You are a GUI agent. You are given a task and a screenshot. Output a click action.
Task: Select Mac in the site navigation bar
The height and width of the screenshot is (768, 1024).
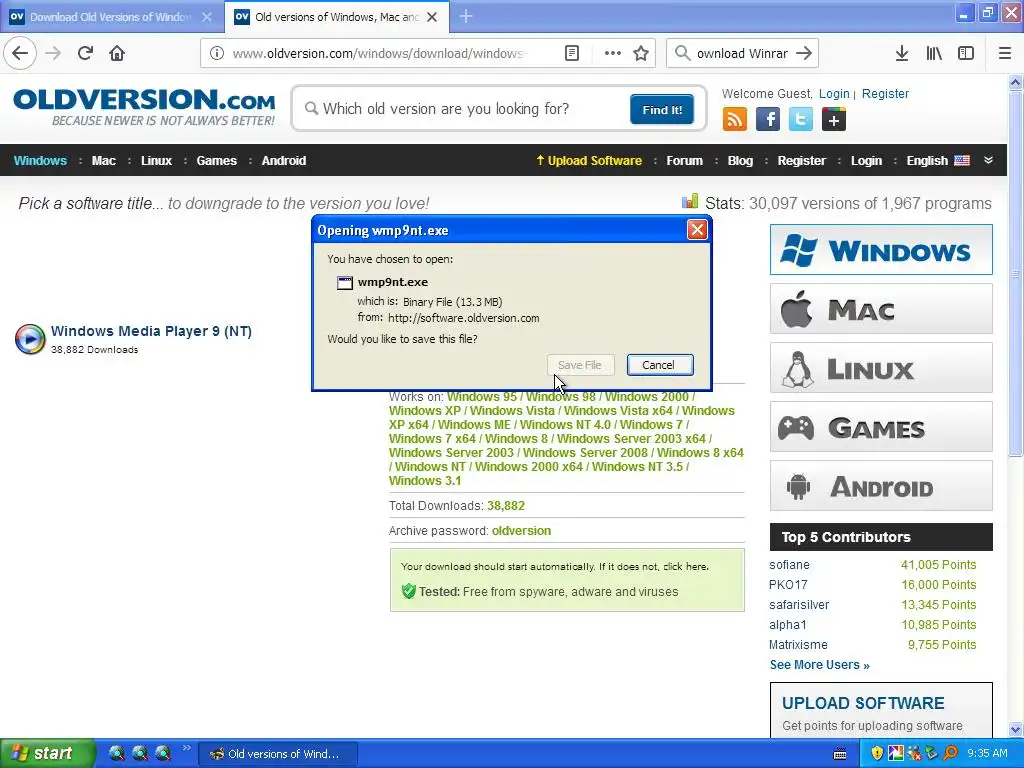tap(103, 161)
